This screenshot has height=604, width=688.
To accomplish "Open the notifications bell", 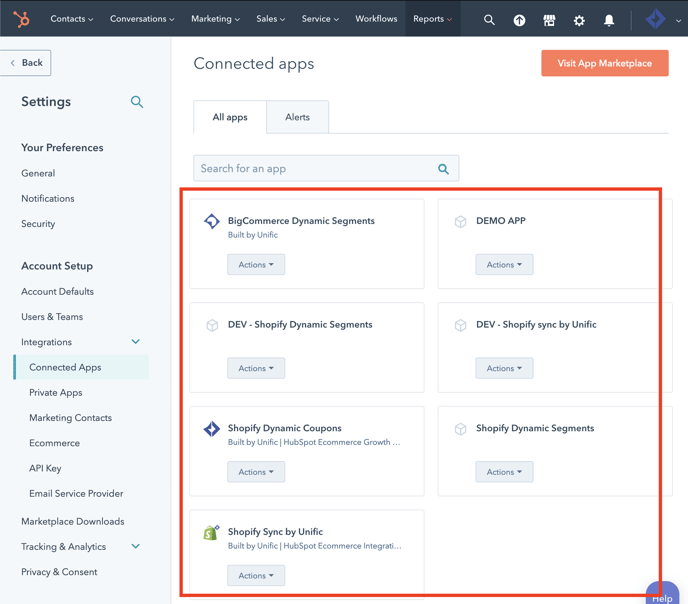I will 609,20.
